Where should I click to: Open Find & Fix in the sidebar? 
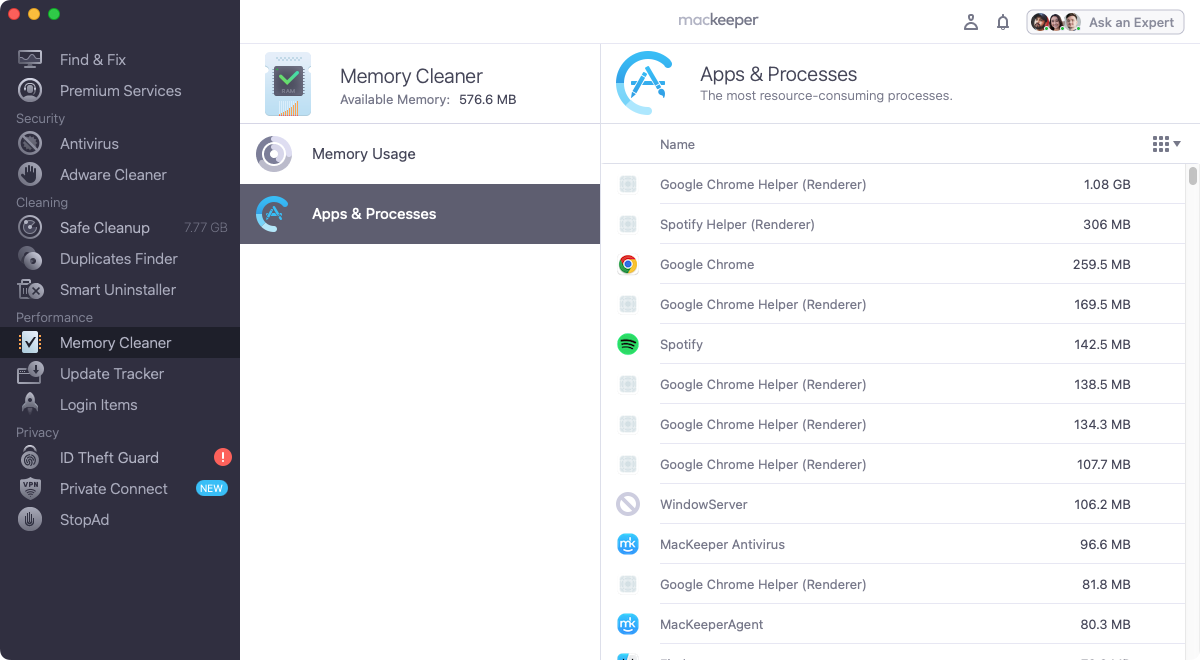(120, 59)
